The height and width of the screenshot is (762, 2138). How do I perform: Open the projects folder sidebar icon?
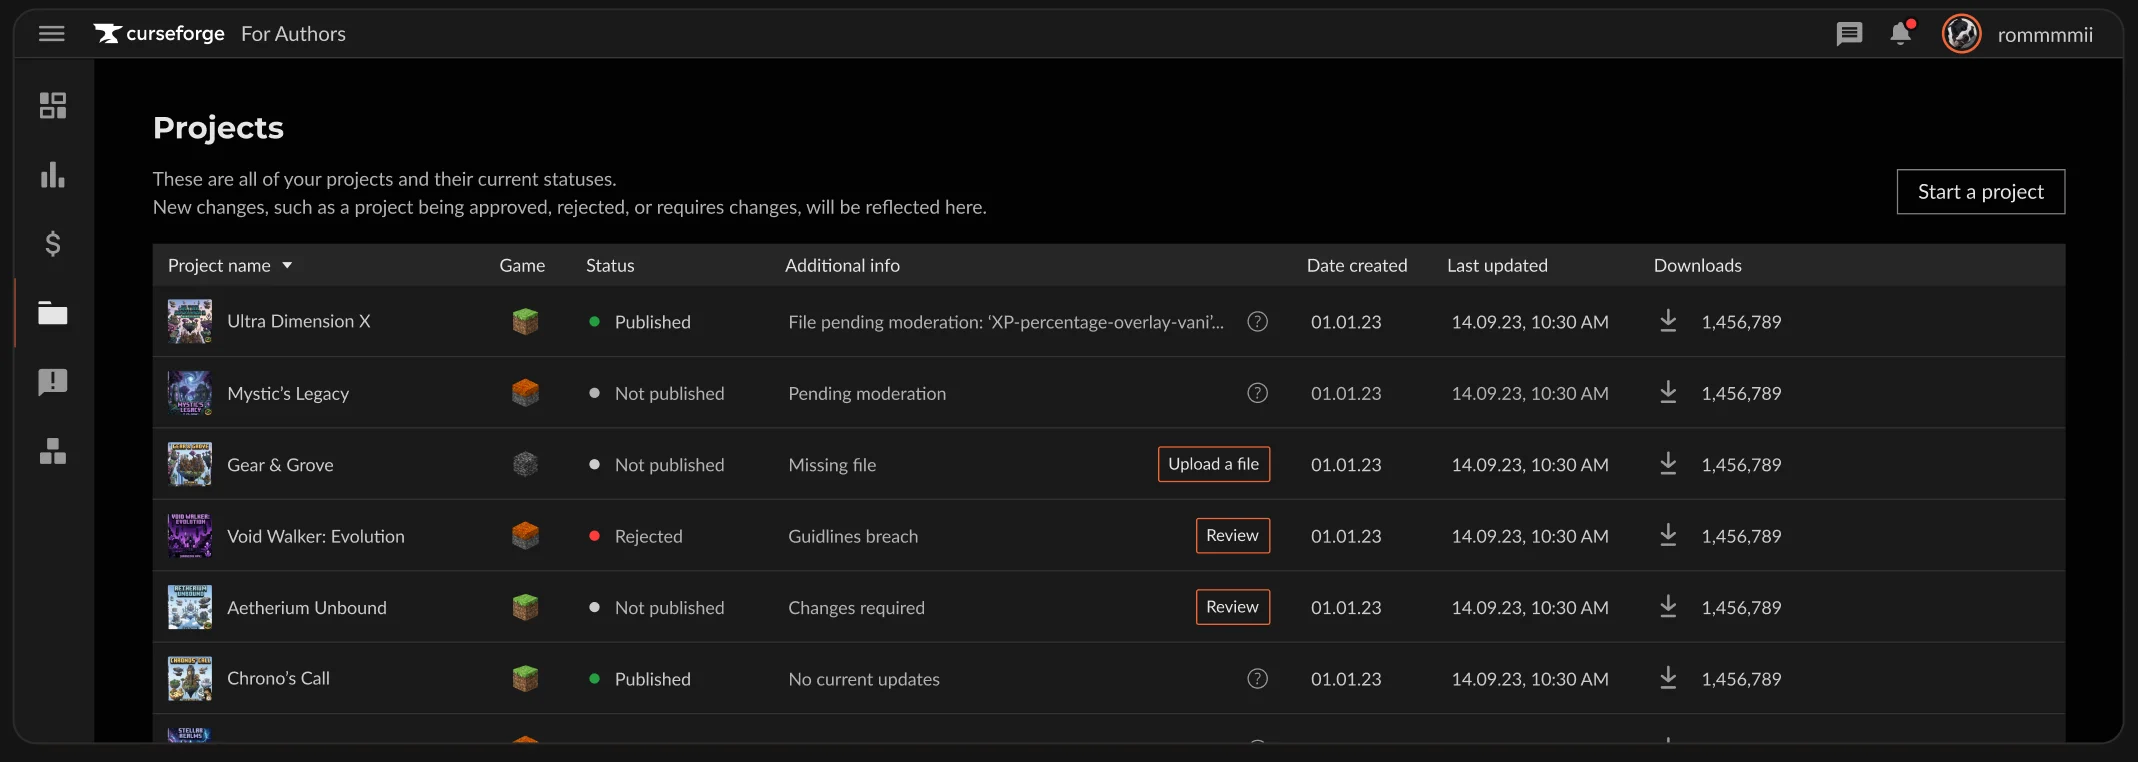(x=53, y=313)
